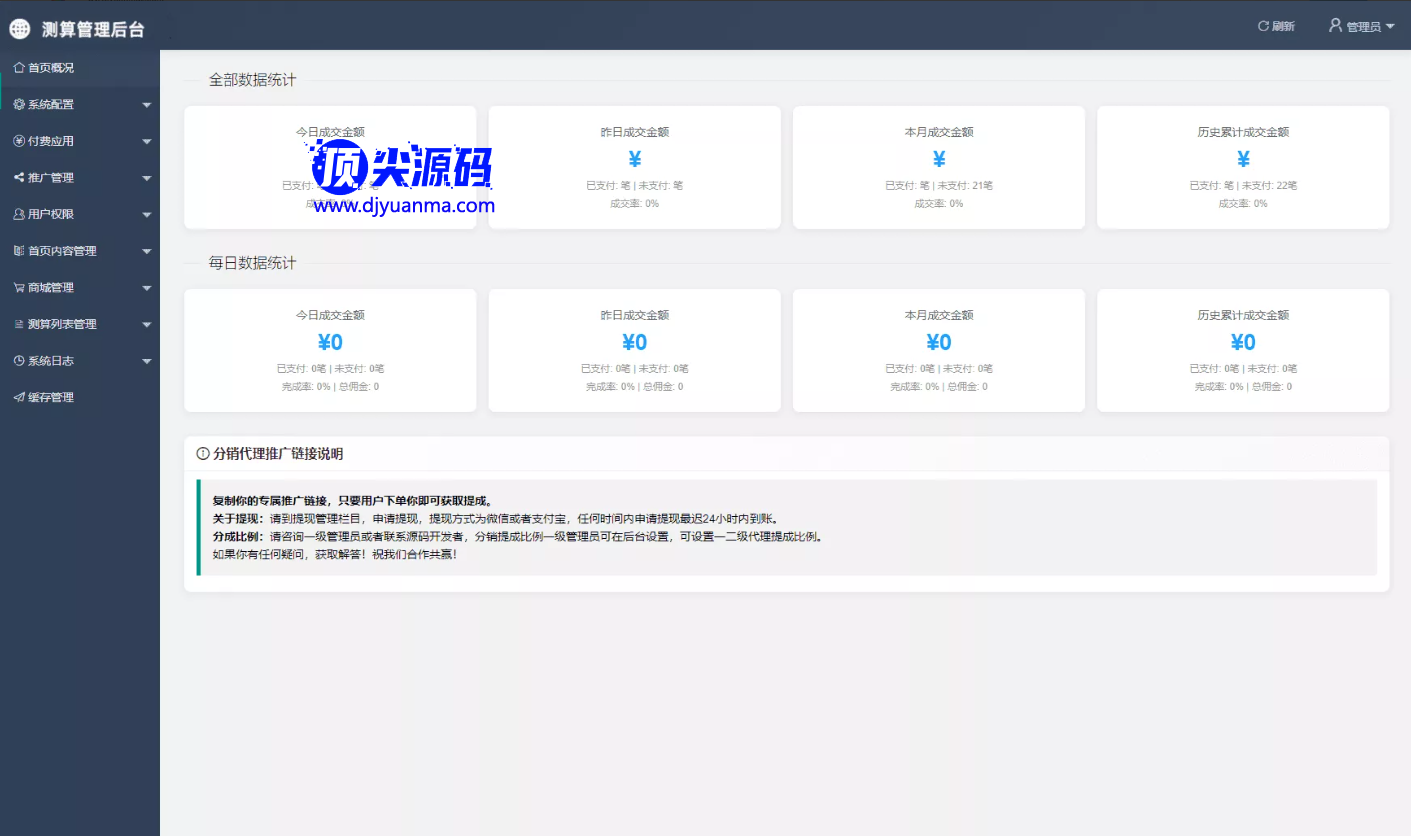
Task: Click the 今日成交金额 ¥0 card in 每日数据统计
Action: 330,350
